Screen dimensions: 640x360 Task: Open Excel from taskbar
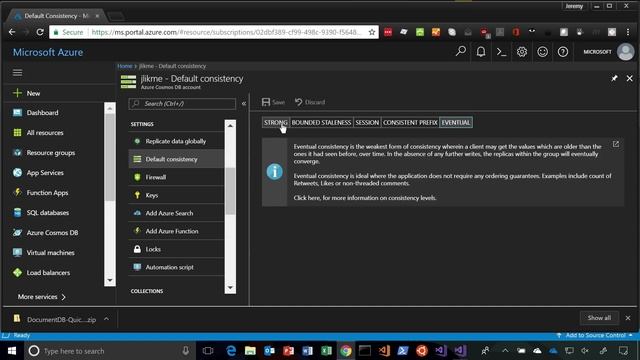click(x=327, y=351)
